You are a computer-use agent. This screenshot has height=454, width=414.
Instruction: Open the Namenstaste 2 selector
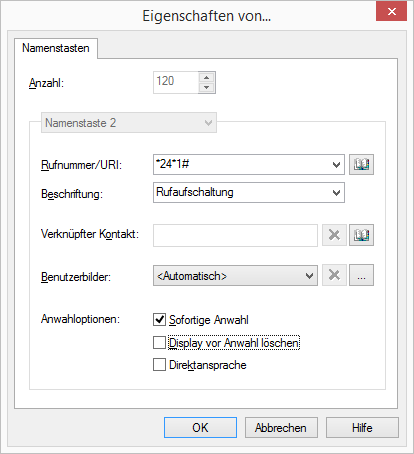129,123
